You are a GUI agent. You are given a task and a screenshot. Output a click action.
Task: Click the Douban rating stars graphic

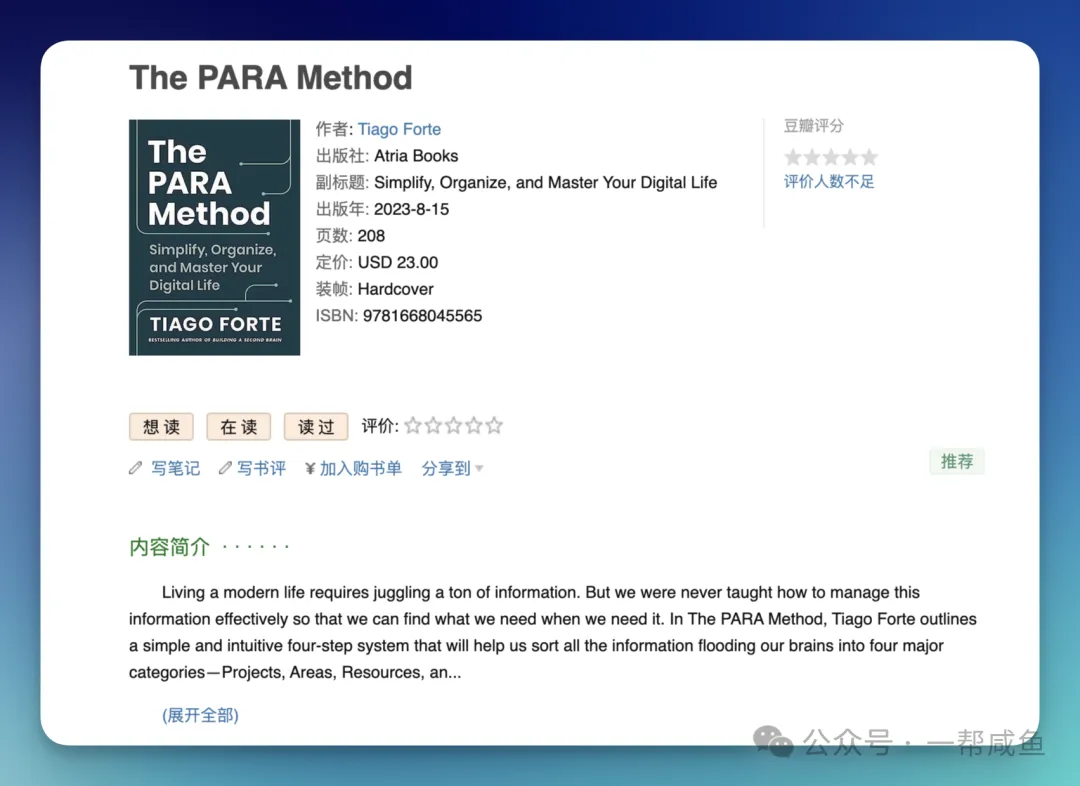click(x=831, y=157)
